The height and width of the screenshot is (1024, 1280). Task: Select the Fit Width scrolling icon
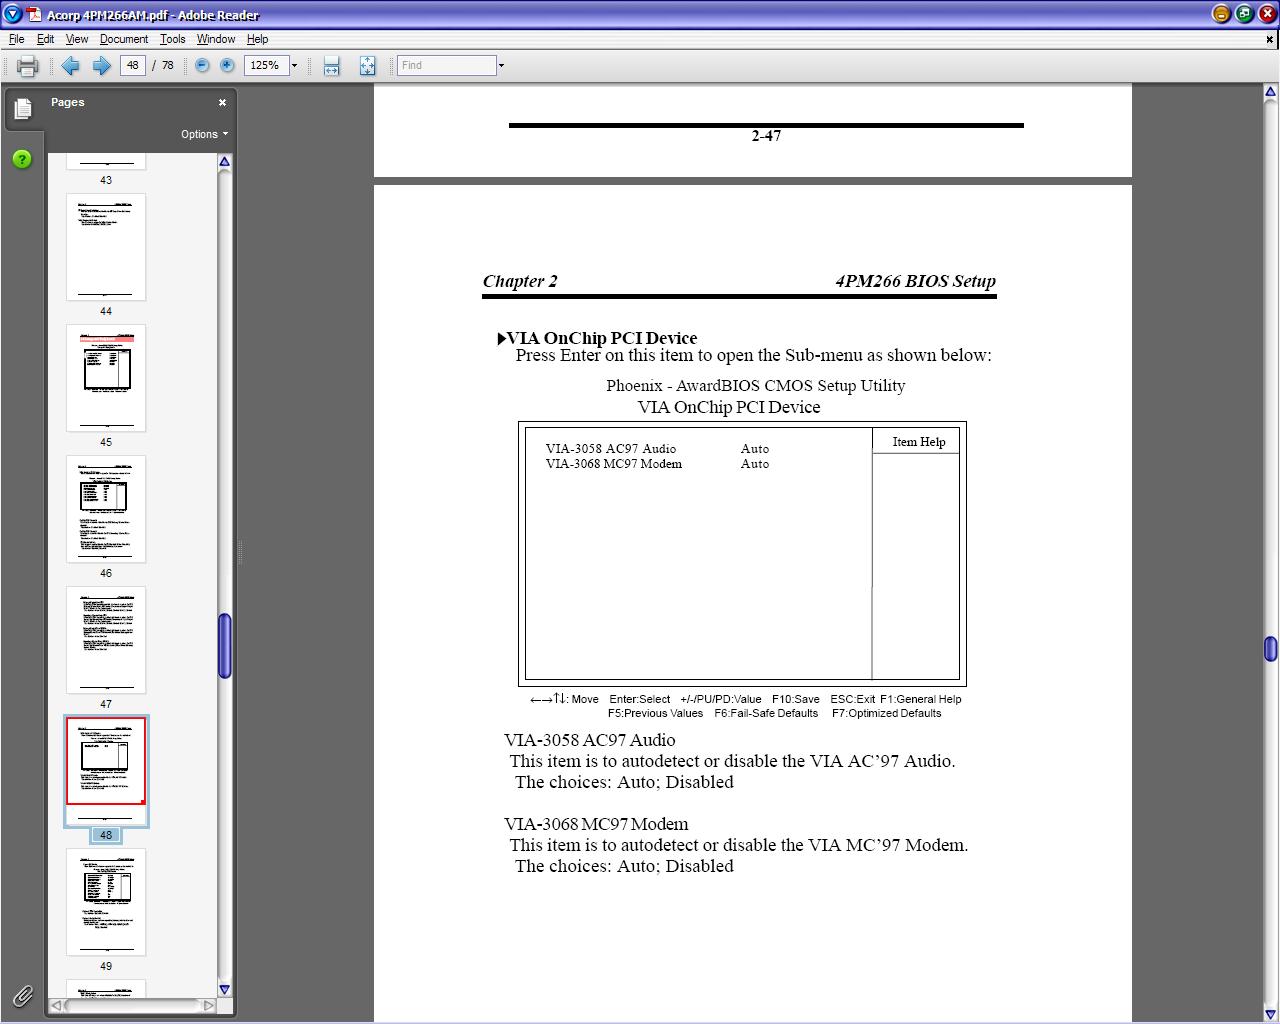(x=331, y=66)
